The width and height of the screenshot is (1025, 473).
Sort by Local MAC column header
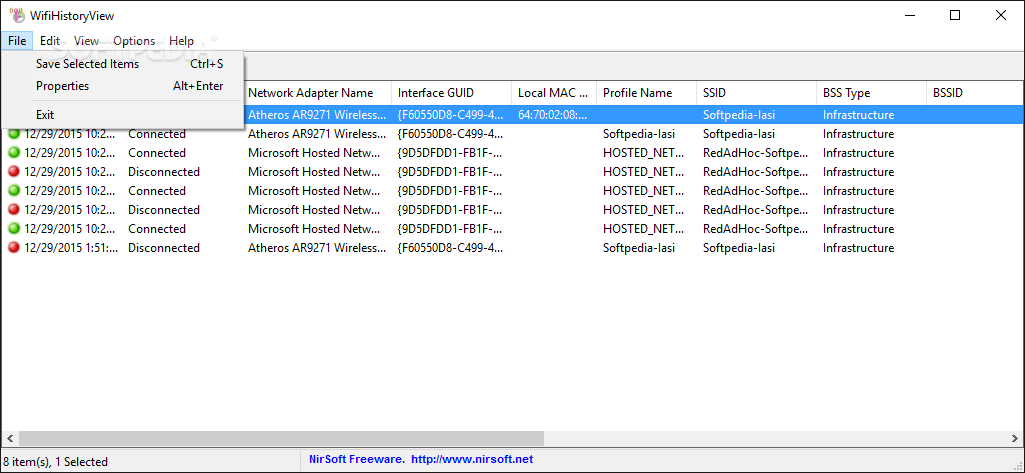(554, 93)
